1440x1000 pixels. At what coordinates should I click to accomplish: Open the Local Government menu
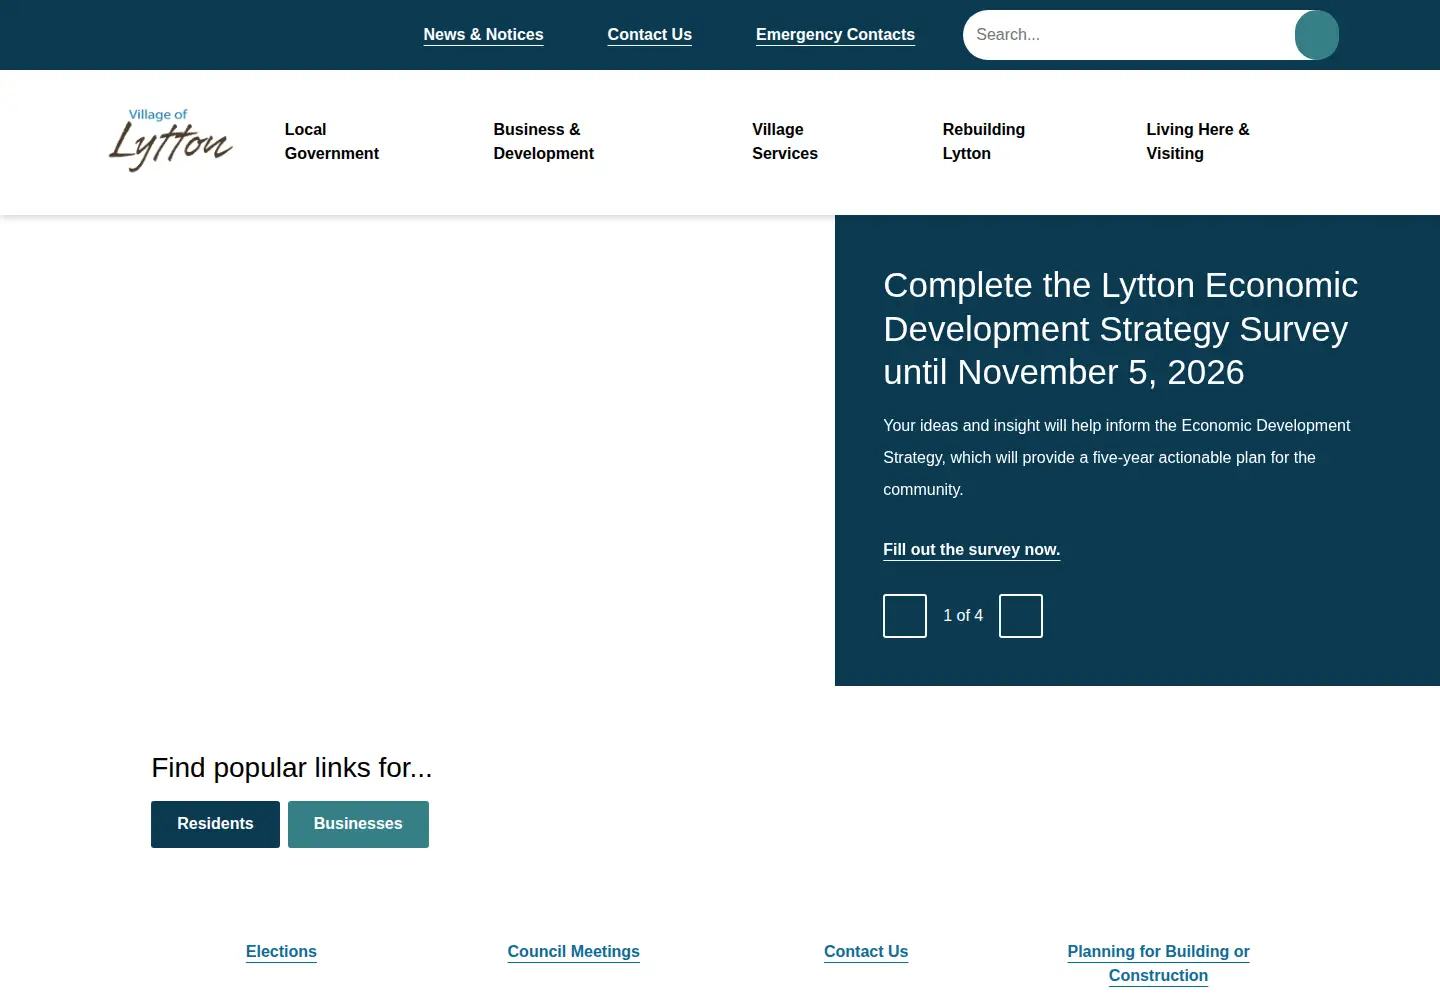point(332,142)
